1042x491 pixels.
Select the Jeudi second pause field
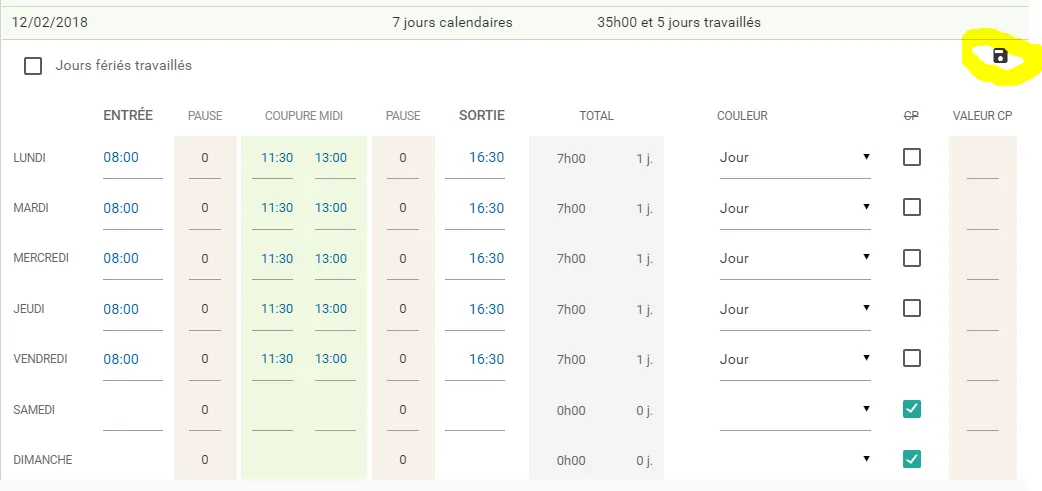click(403, 309)
